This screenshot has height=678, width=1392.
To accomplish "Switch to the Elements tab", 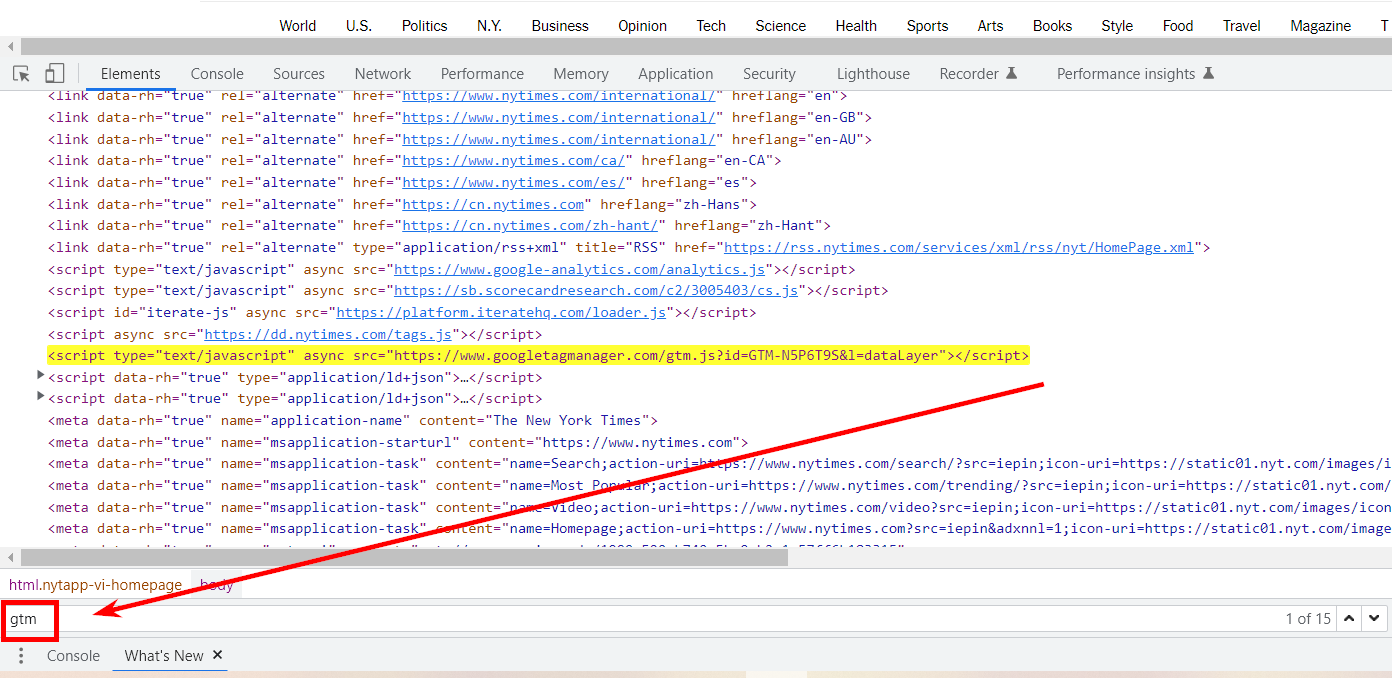I will tap(131, 74).
